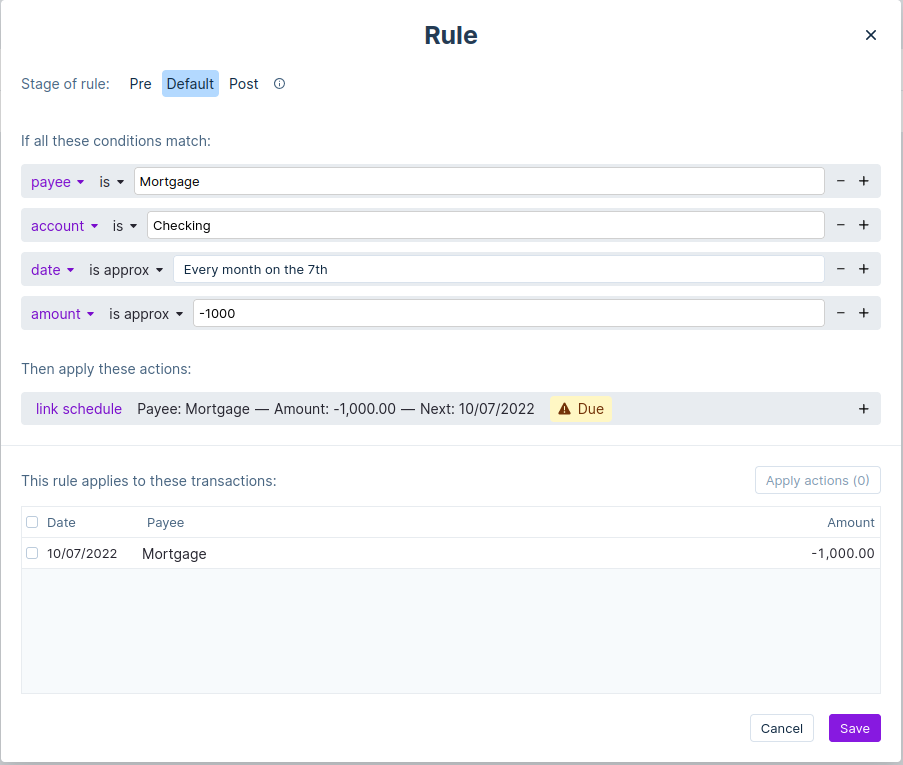
Task: Click the Cancel button
Action: pyautogui.click(x=781, y=728)
